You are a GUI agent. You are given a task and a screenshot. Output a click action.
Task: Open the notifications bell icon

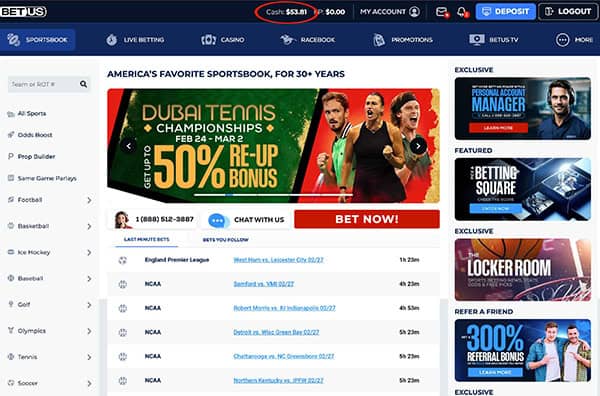[x=461, y=12]
